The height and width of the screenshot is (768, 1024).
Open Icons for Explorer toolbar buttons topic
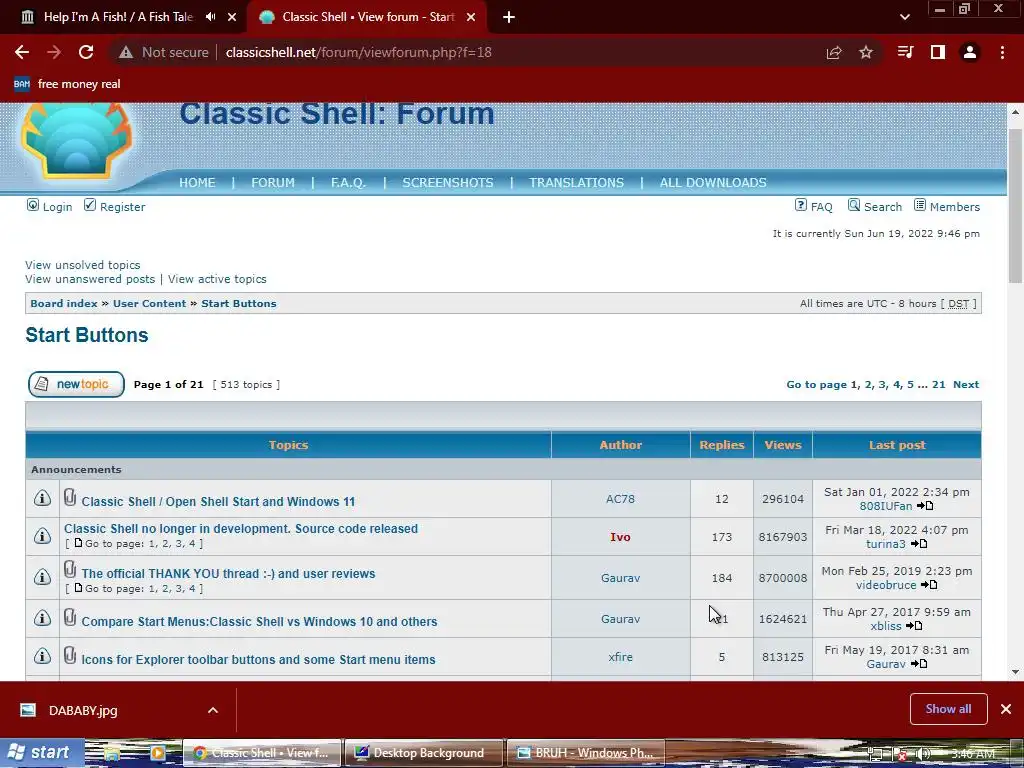pos(258,660)
